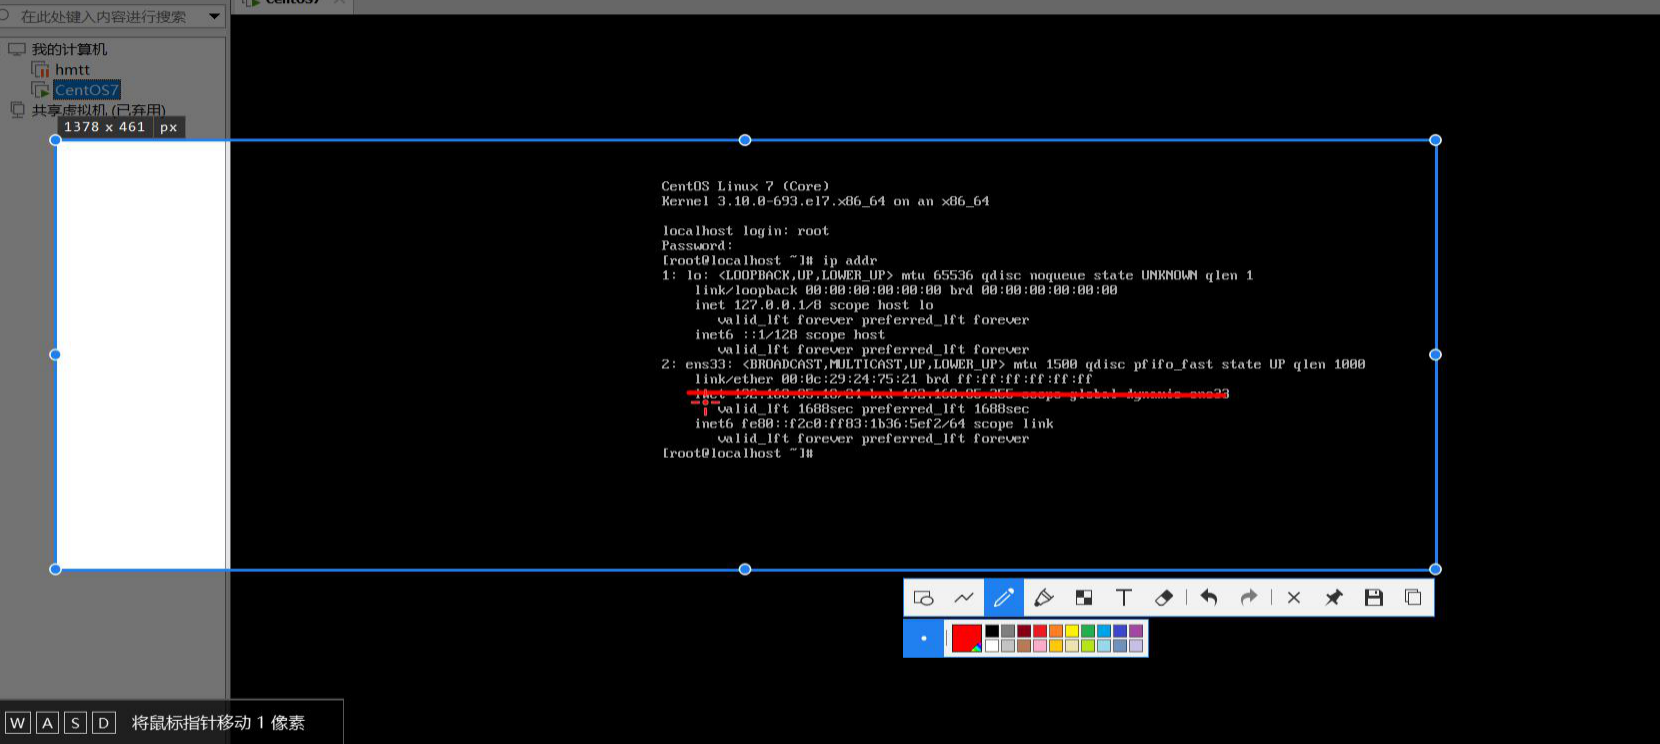Click the 共享虚拟机 computer icon
The image size is (1660, 744).
tap(17, 110)
